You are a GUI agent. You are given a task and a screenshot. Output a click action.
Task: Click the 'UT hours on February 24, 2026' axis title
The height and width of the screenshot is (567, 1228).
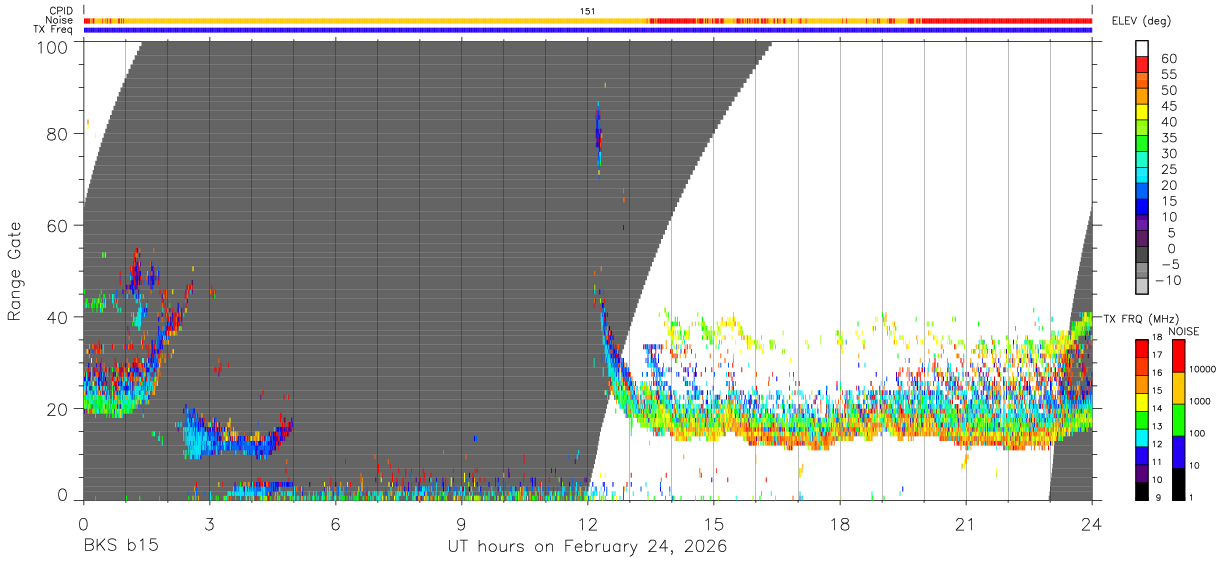point(587,547)
